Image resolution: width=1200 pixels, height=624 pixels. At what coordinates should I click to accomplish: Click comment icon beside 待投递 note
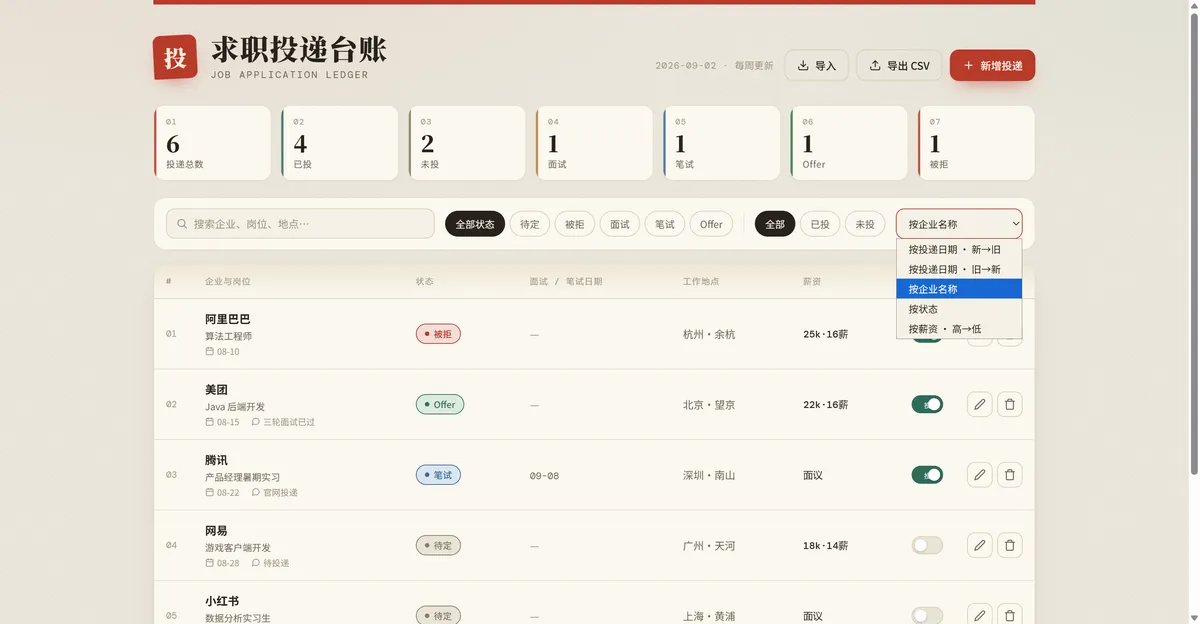(x=255, y=563)
